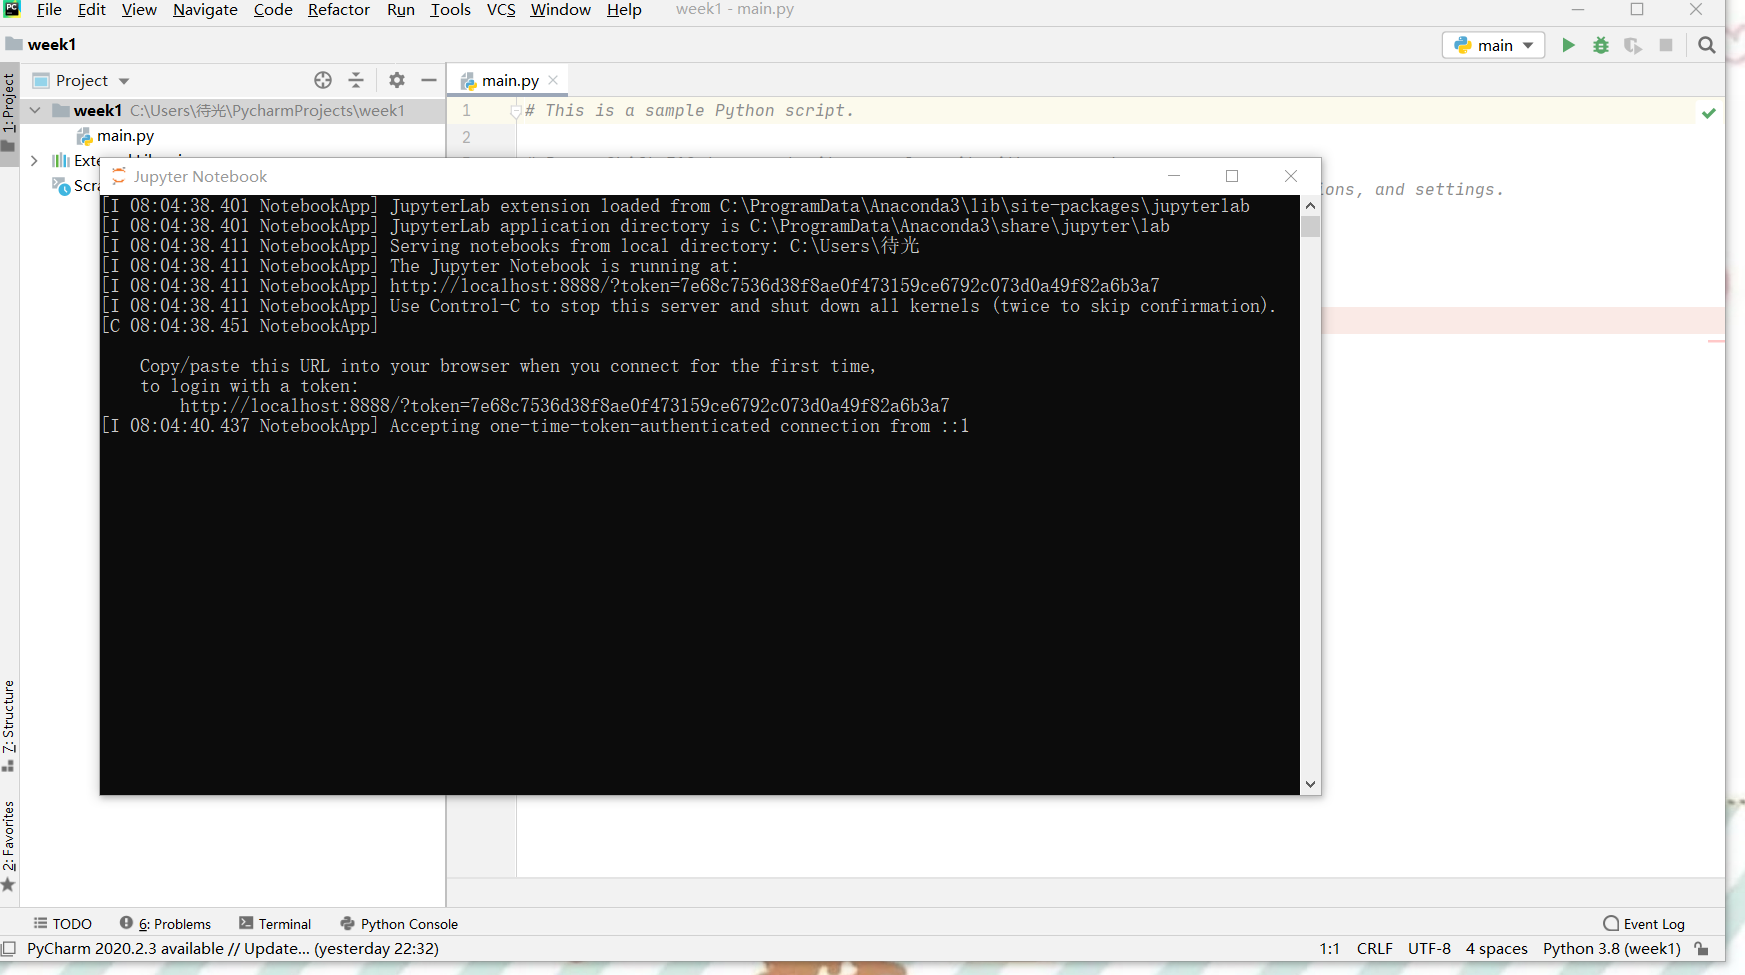
Task: Click the Jupyter Notebook window icon
Action: coord(119,176)
